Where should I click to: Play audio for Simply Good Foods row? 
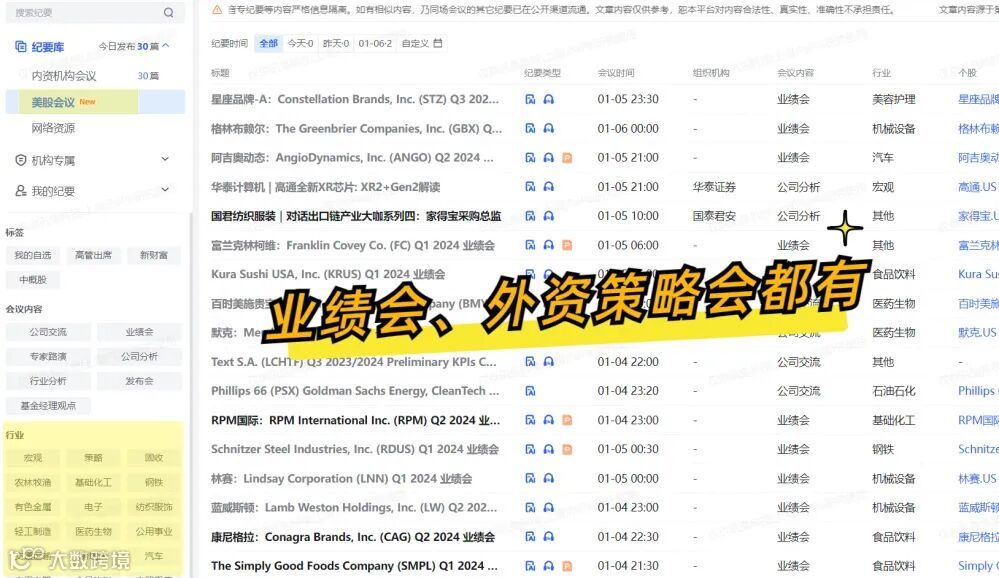click(x=549, y=566)
